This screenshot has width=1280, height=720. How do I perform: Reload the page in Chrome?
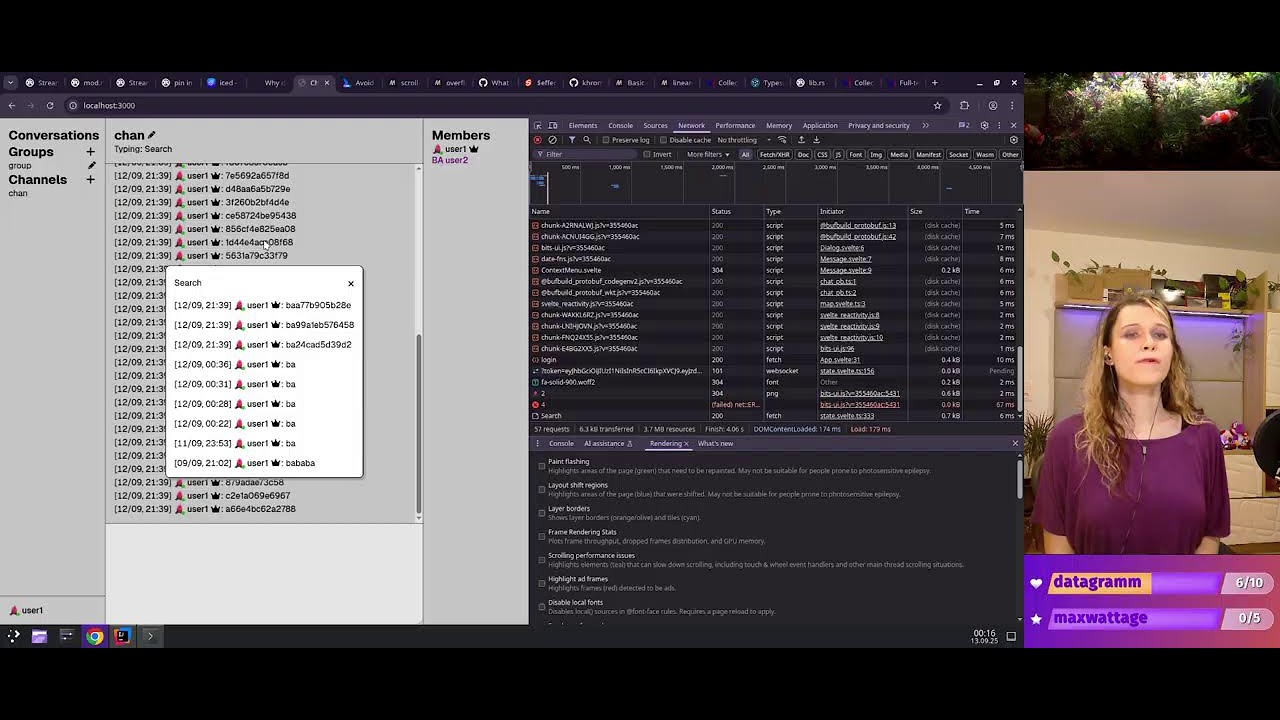click(50, 106)
